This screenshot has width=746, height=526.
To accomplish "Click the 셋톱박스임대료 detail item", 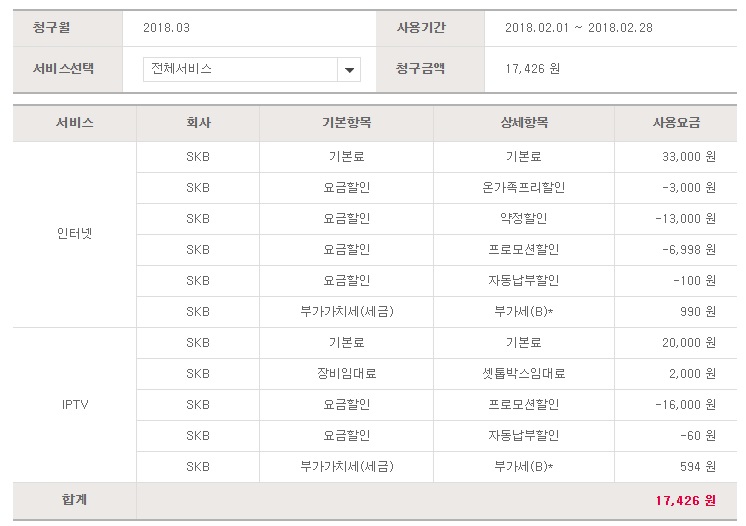I will (523, 373).
